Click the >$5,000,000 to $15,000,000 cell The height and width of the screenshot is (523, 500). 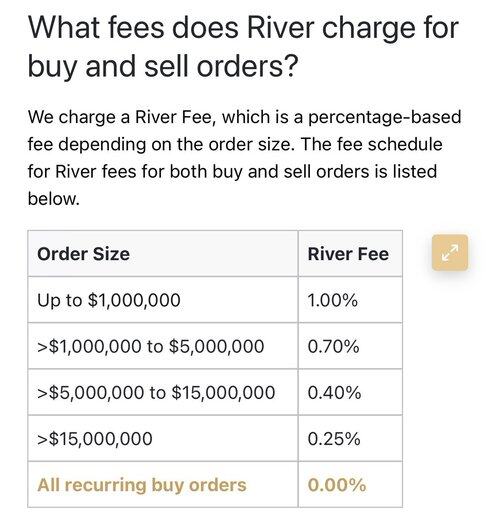click(163, 392)
